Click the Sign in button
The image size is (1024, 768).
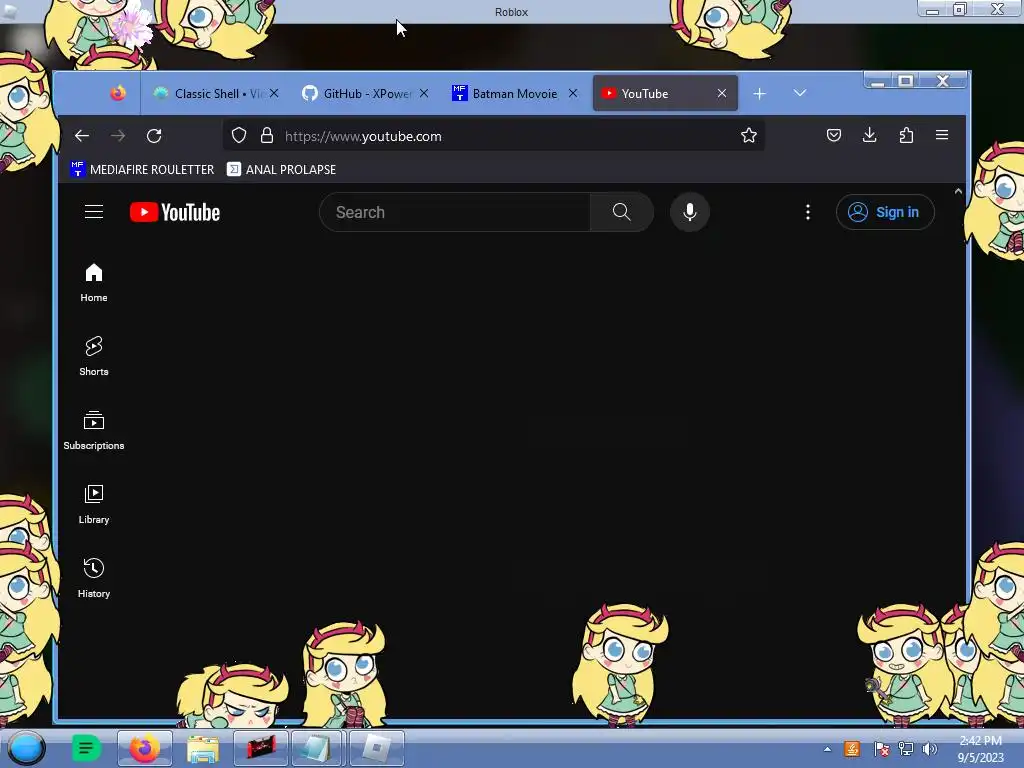(885, 212)
